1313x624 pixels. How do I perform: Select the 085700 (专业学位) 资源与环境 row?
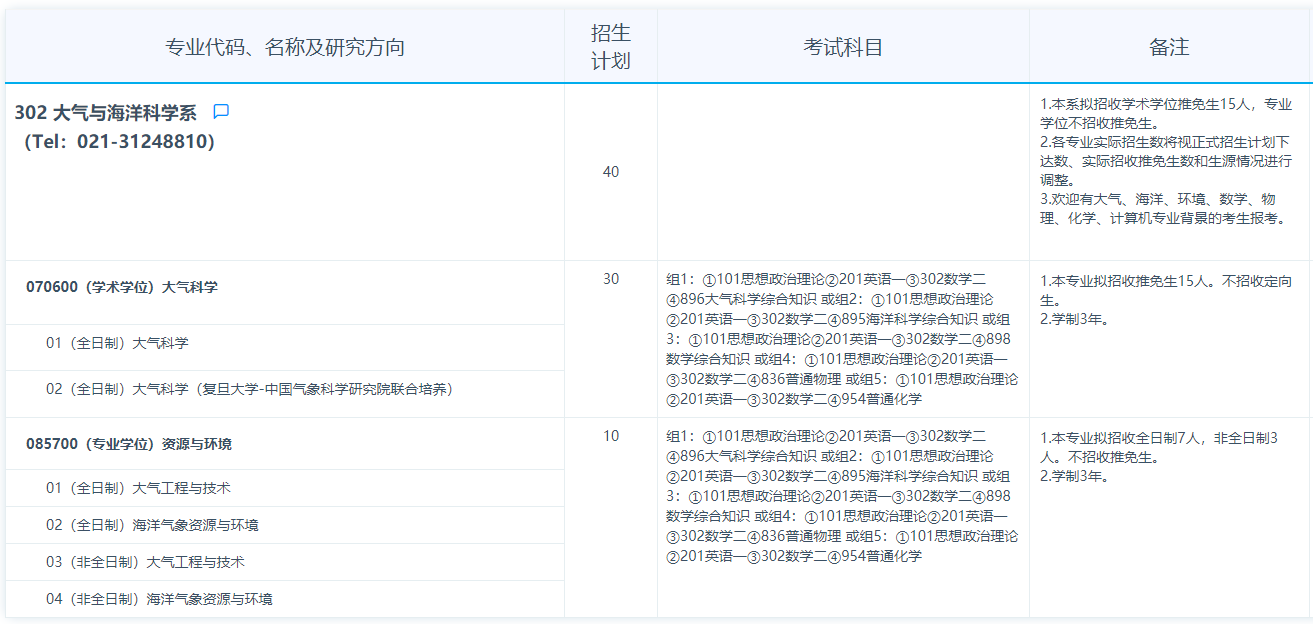129,444
